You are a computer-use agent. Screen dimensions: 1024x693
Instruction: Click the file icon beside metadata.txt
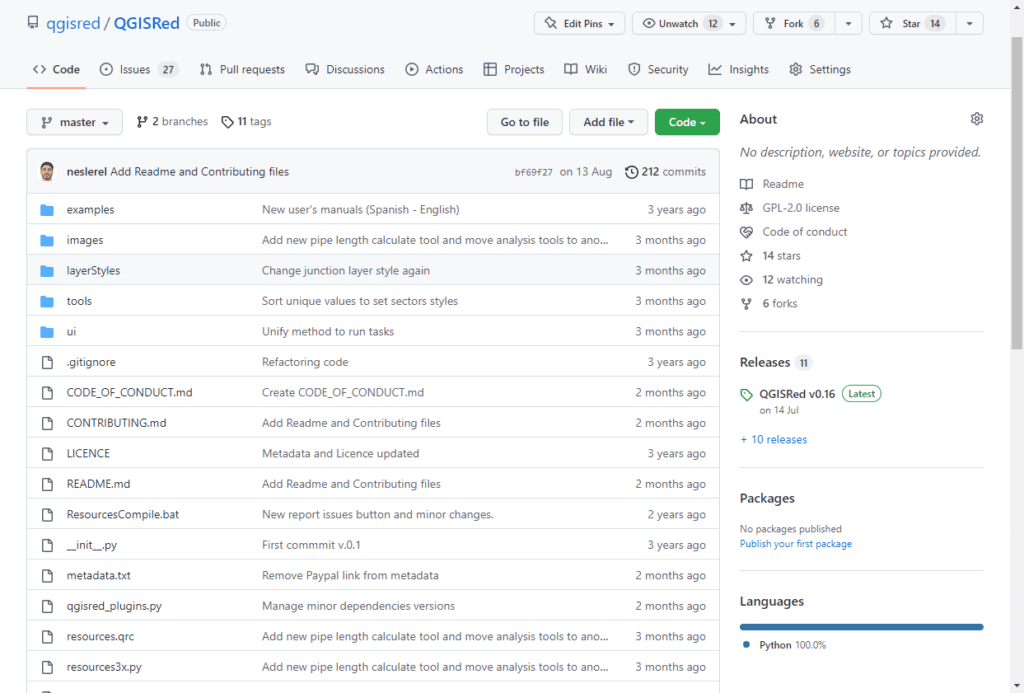47,576
